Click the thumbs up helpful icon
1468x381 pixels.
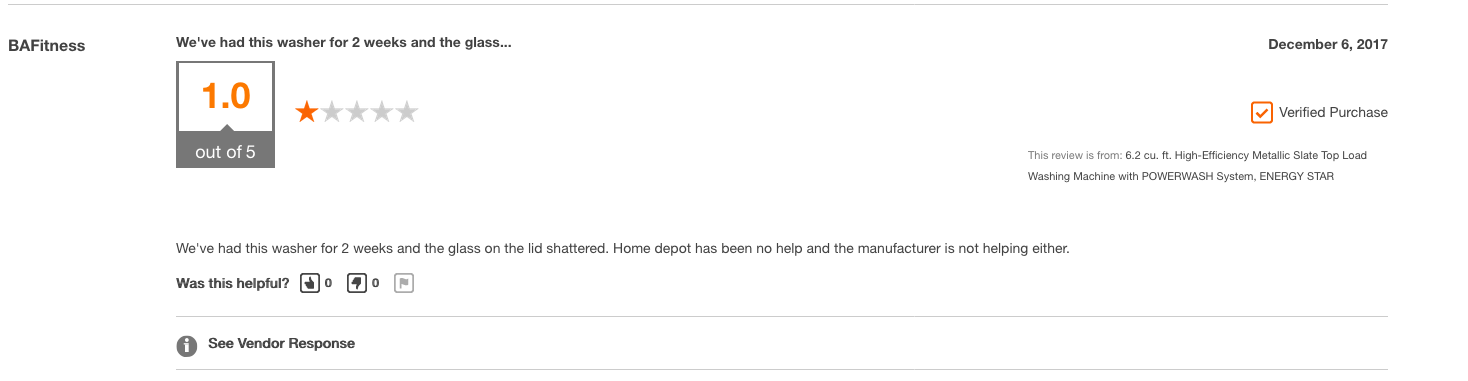309,283
